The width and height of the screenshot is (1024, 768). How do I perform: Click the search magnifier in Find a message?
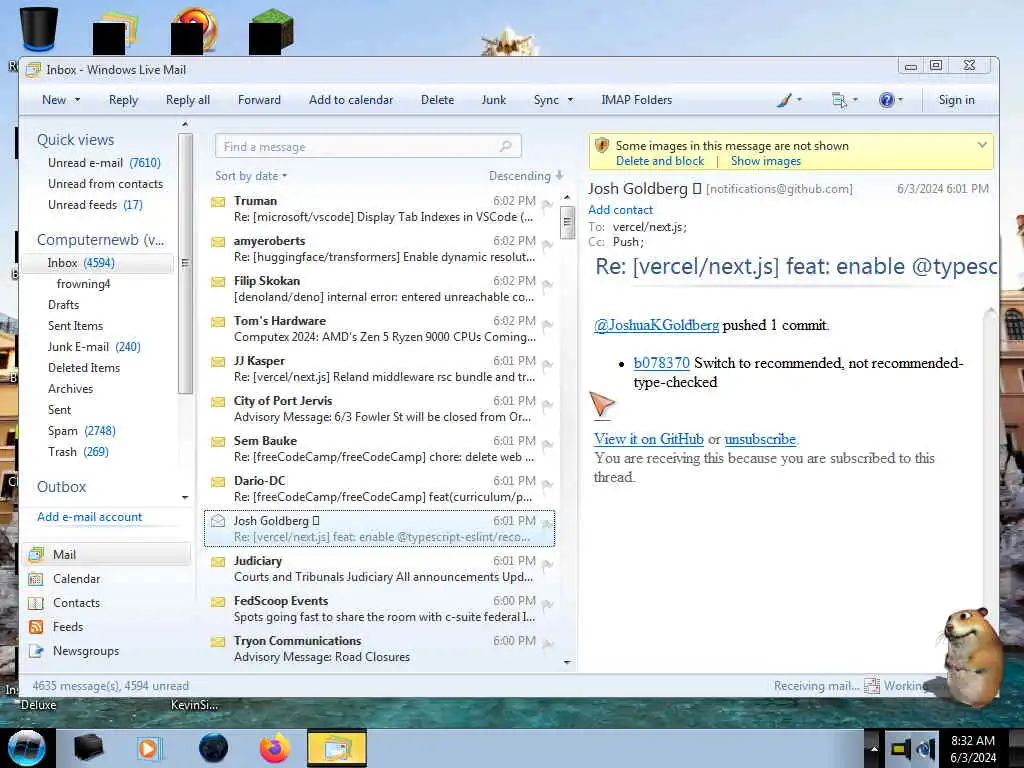click(505, 146)
